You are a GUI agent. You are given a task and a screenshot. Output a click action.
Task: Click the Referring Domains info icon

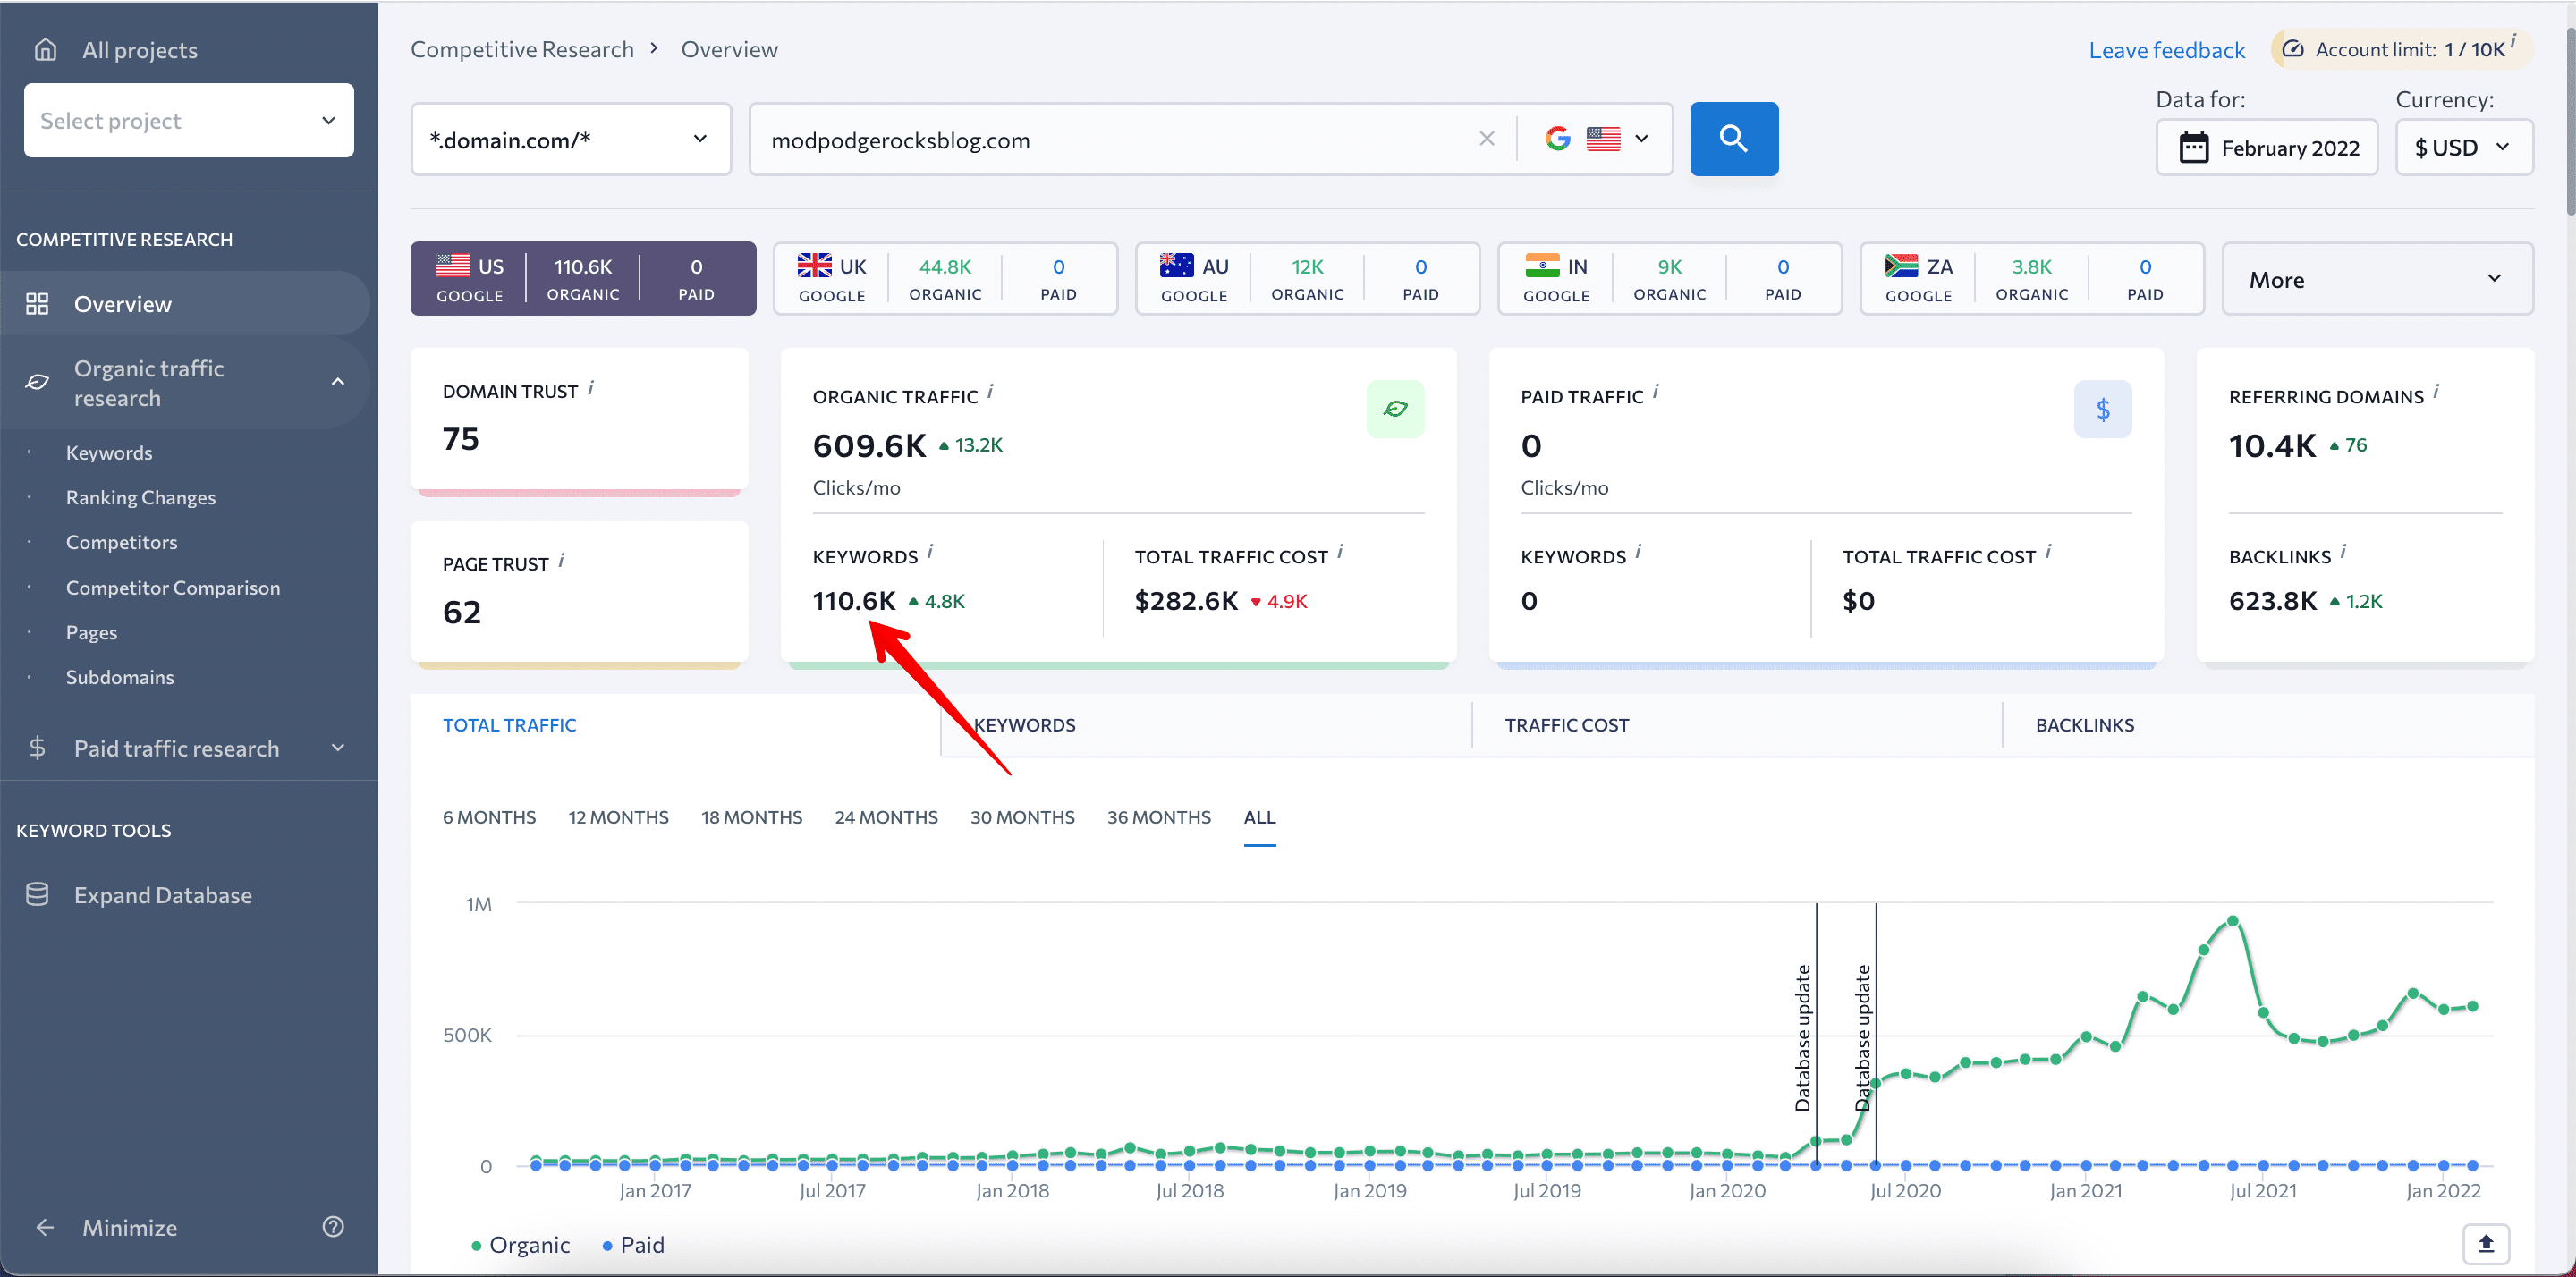click(2436, 392)
